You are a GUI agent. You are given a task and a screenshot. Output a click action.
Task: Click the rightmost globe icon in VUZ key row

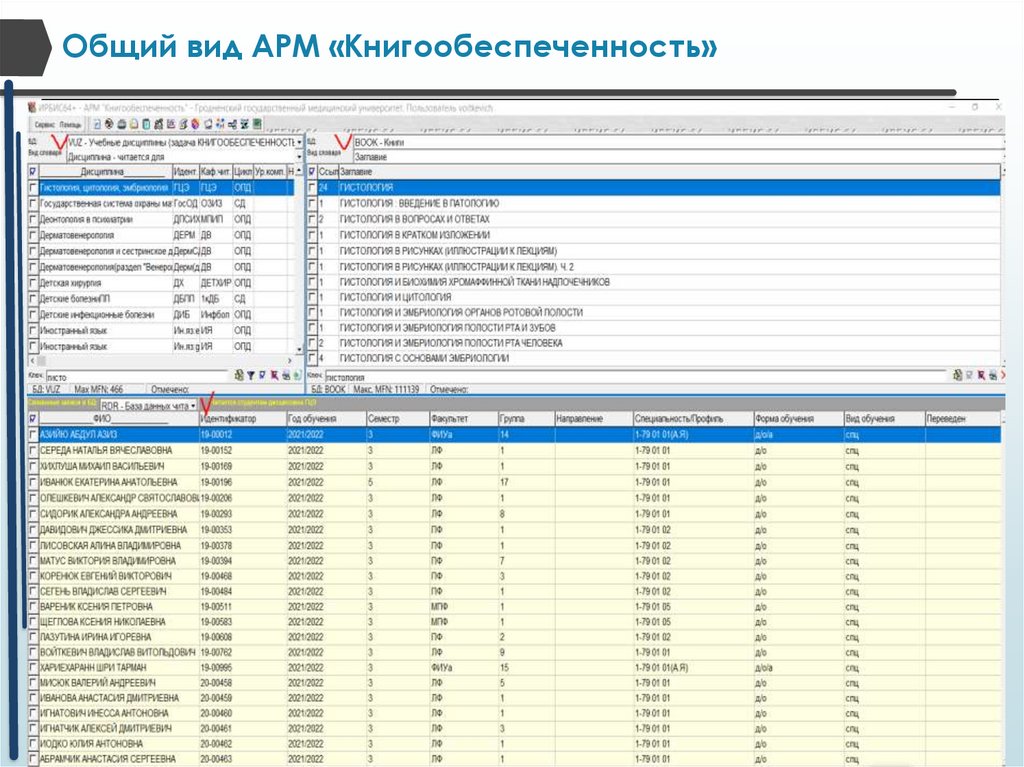click(x=297, y=375)
